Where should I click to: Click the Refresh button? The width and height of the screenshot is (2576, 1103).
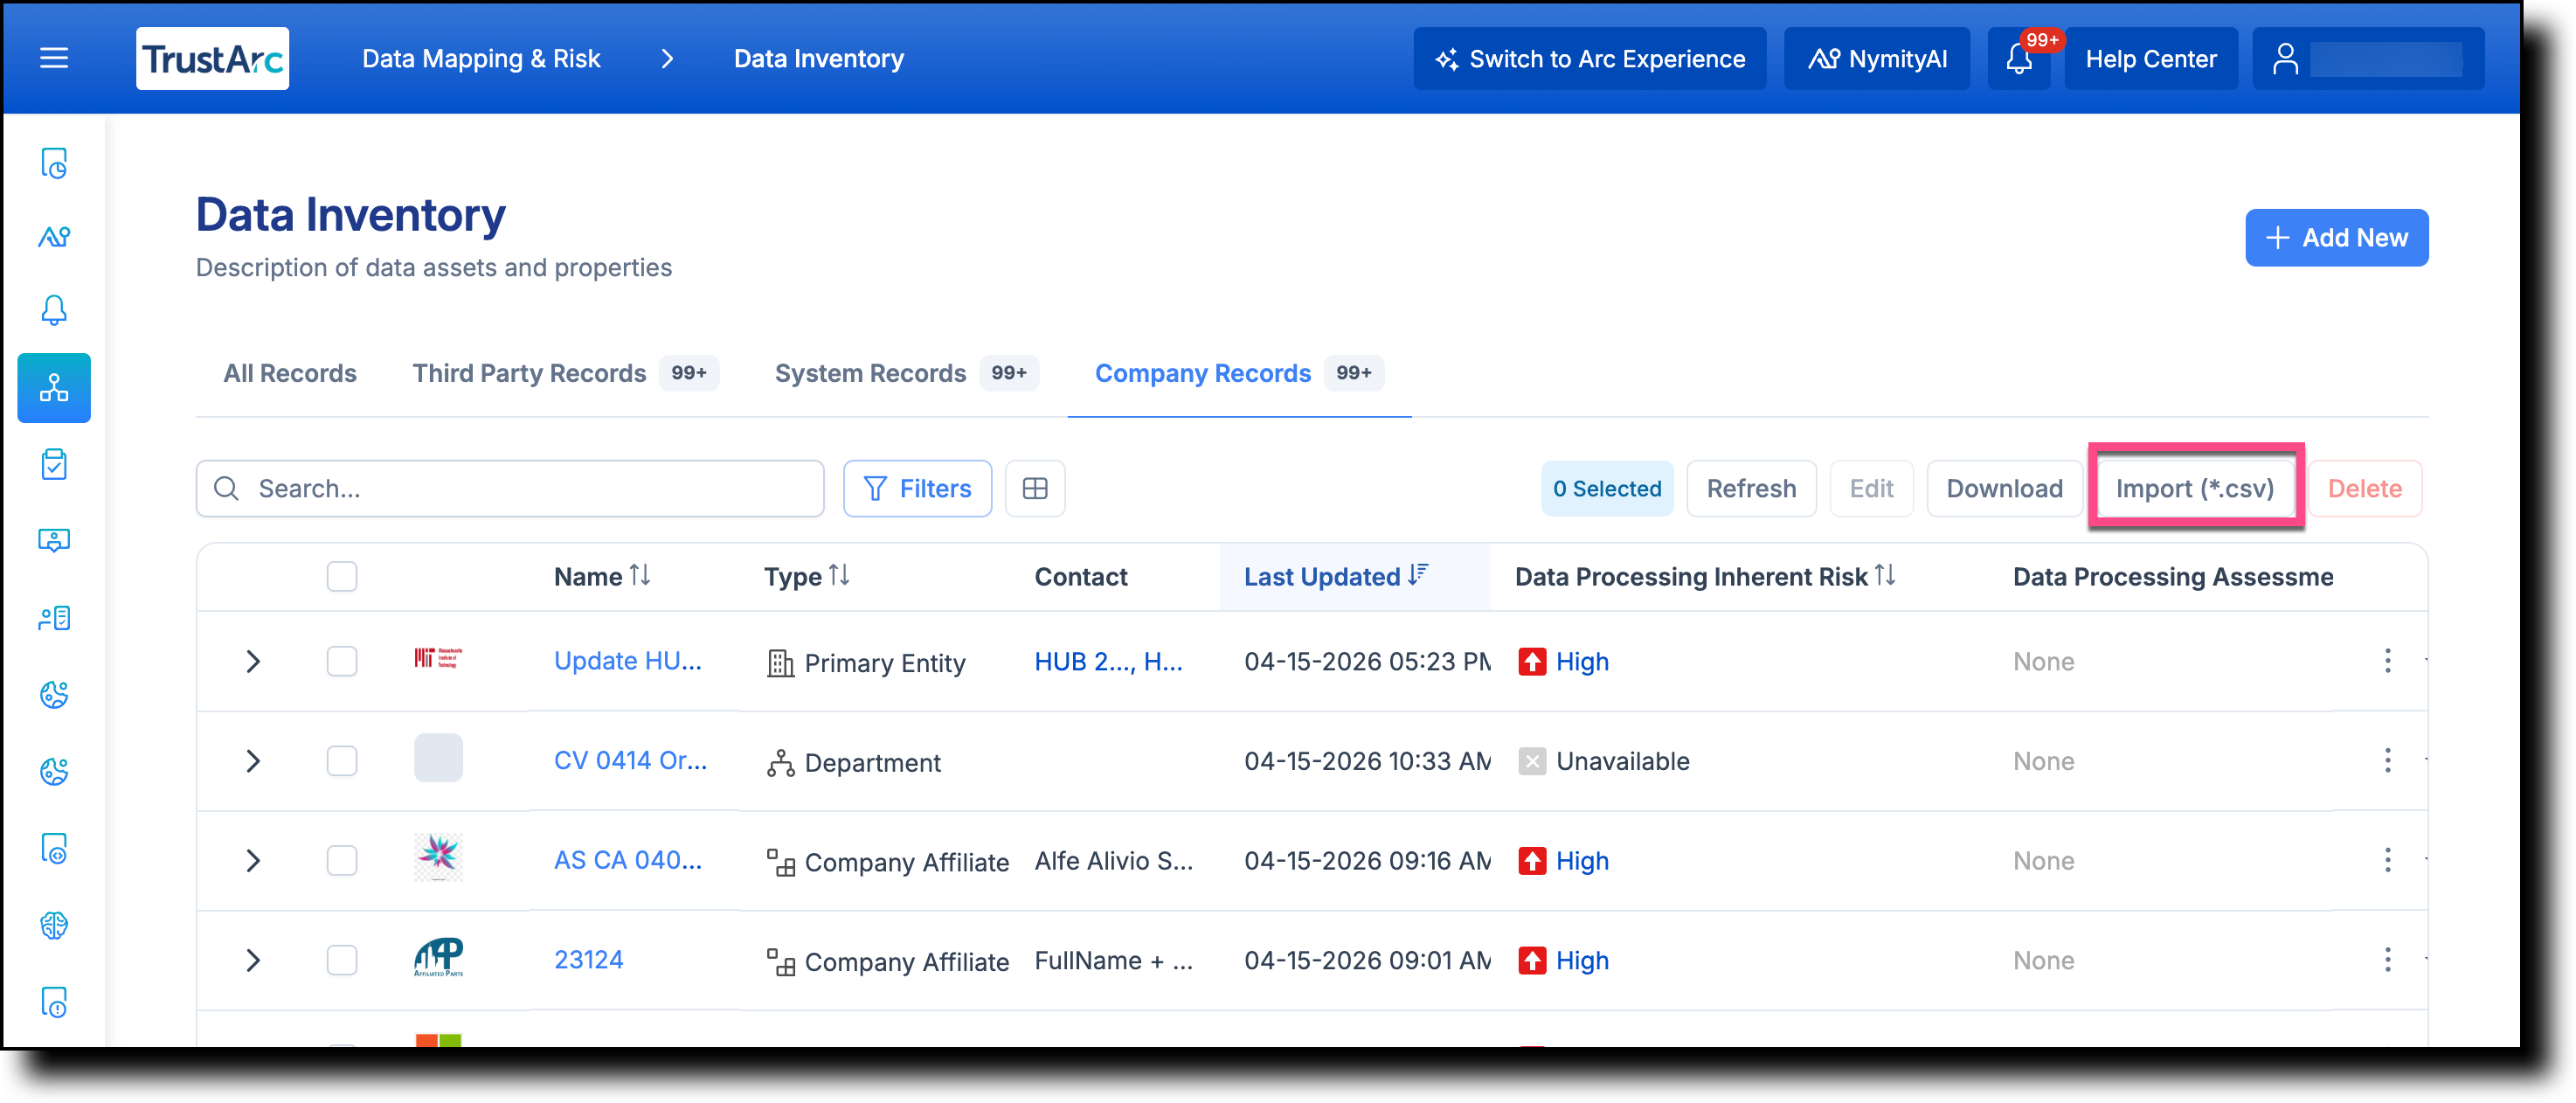(1751, 488)
